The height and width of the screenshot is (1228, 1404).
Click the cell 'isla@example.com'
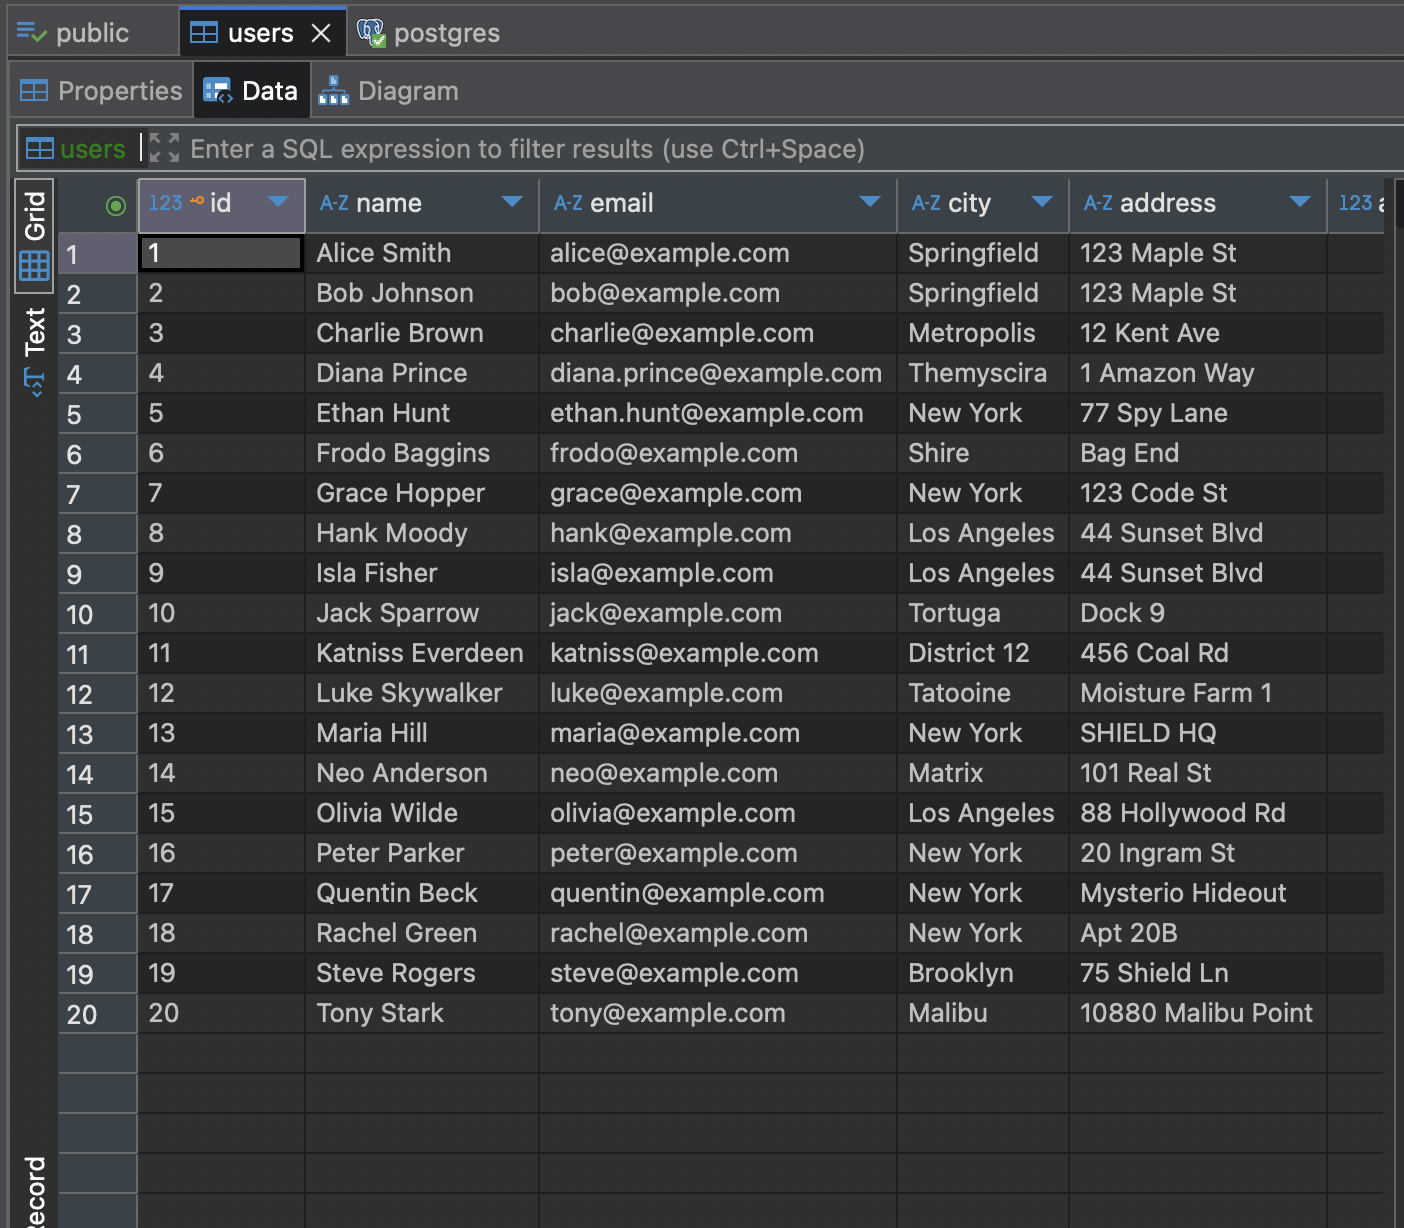tap(718, 573)
